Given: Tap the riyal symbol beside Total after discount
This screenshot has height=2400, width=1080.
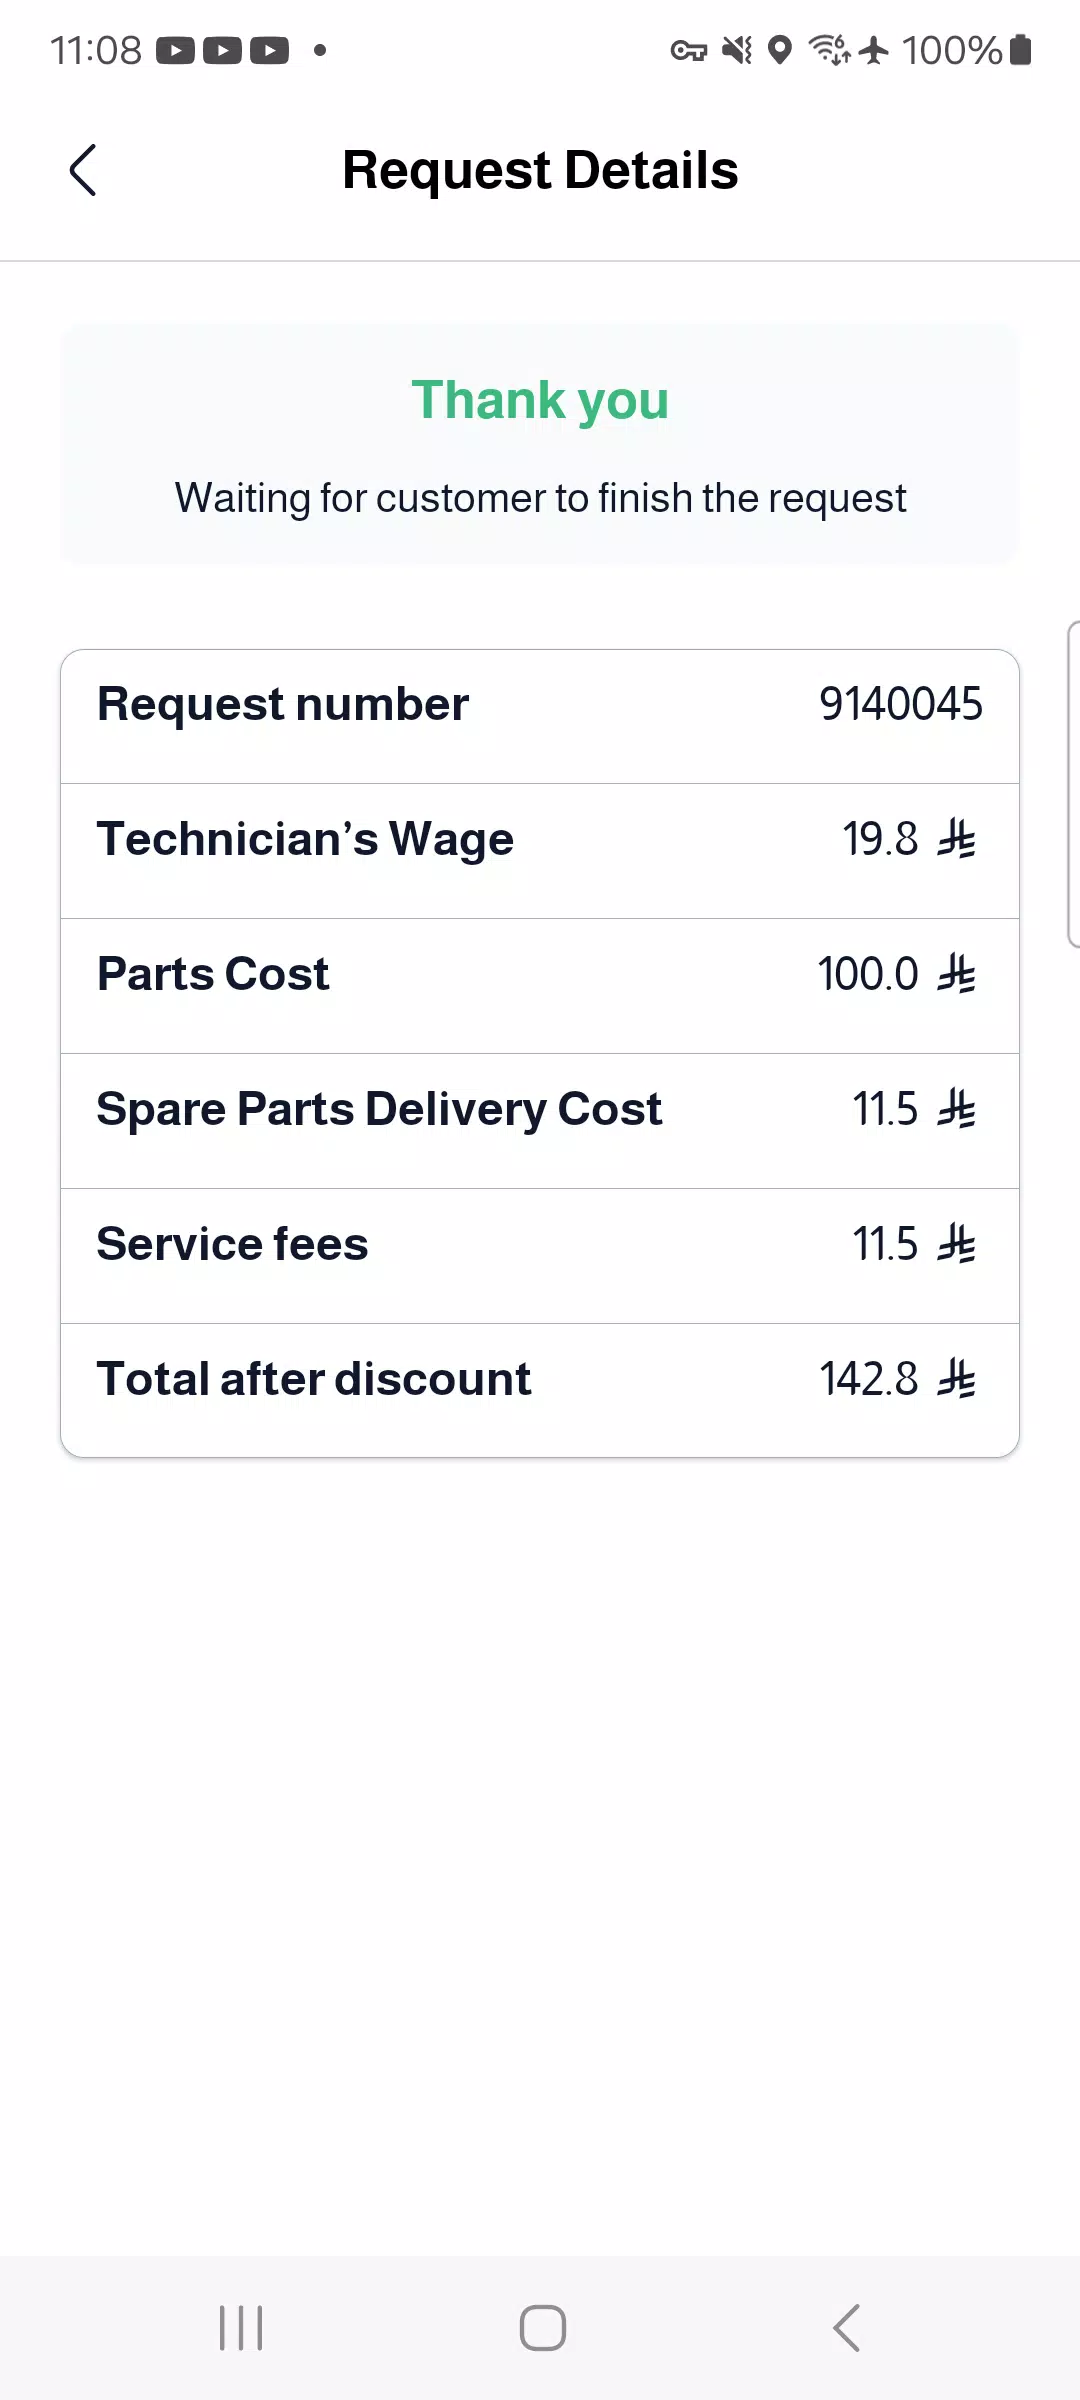Looking at the screenshot, I should point(956,1379).
